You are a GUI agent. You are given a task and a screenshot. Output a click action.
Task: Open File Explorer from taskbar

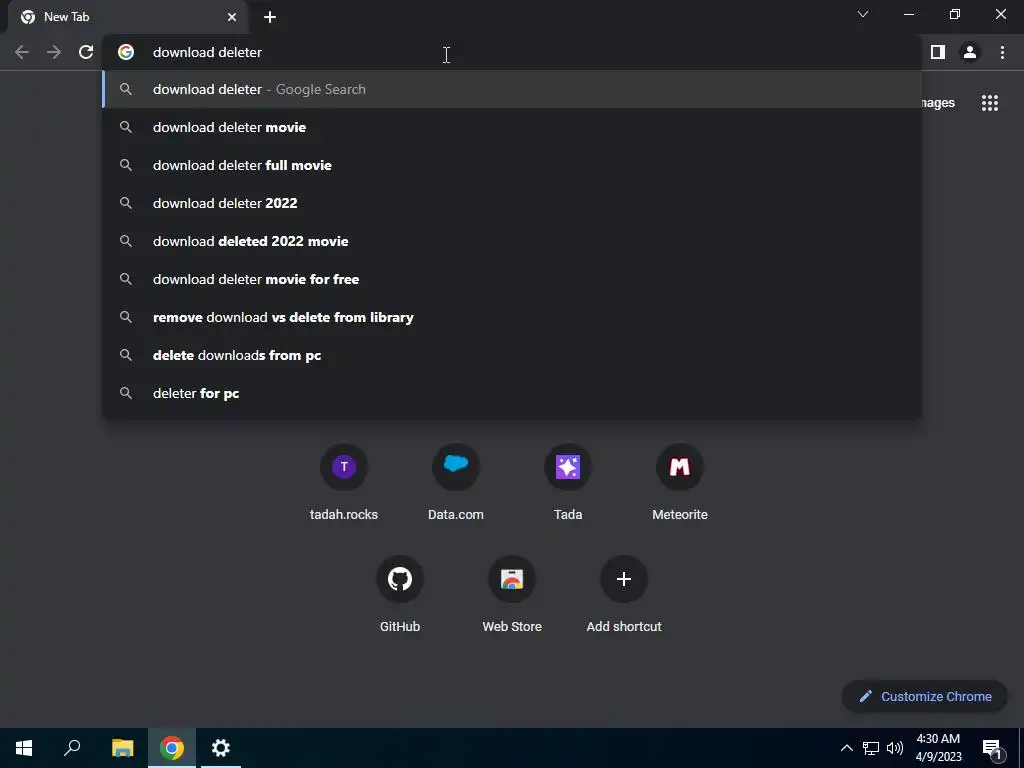(122, 748)
